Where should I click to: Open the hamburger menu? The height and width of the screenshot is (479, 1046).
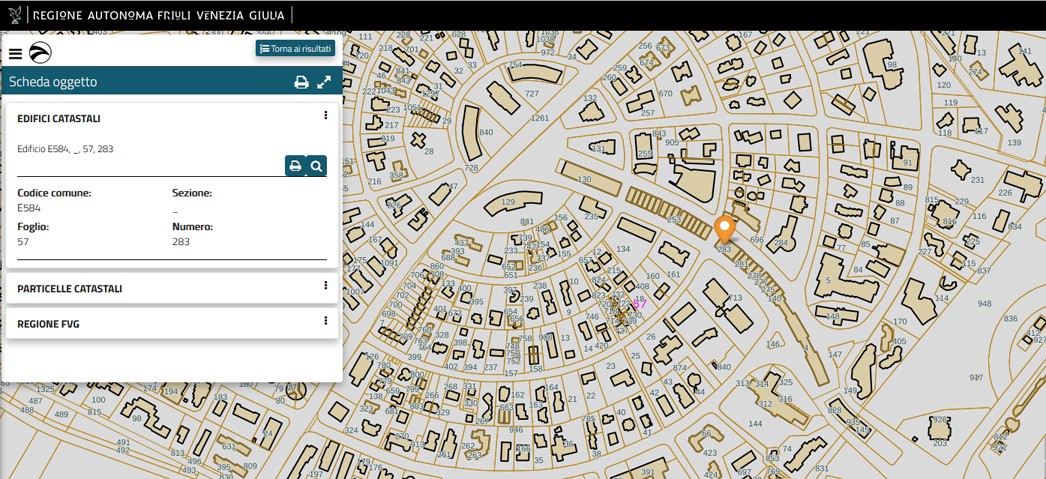(x=15, y=54)
